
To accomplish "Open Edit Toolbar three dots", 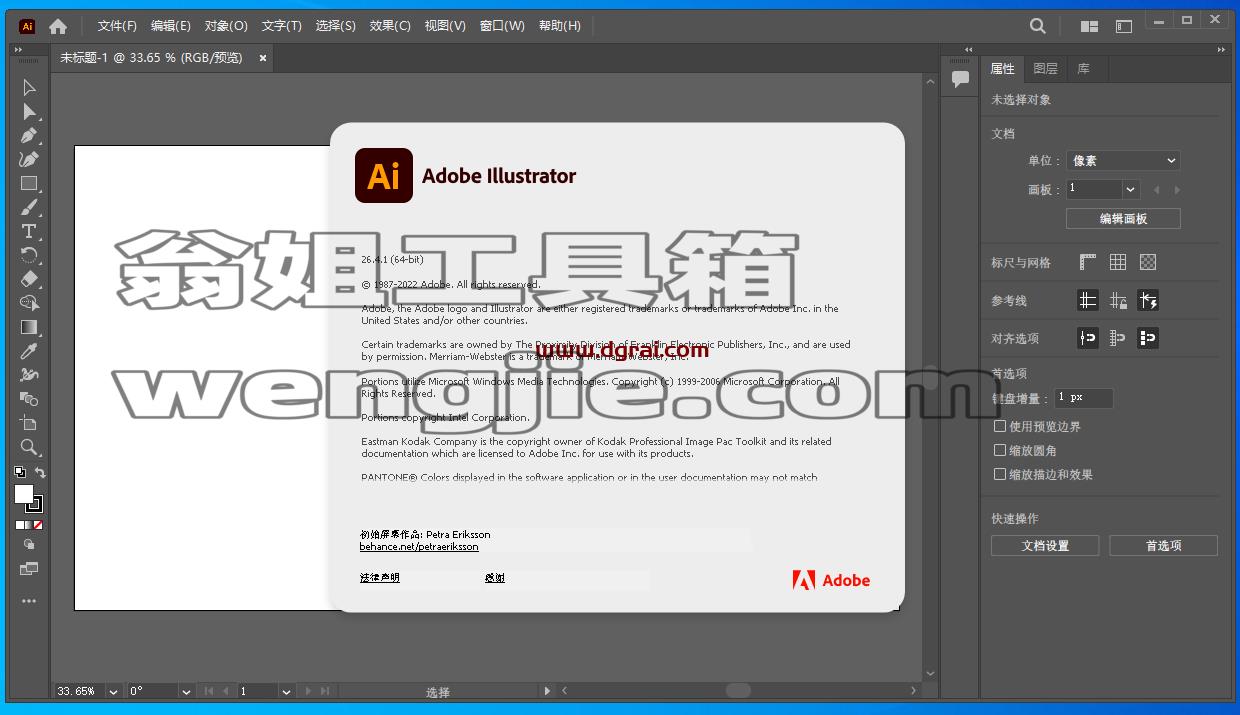I will pos(29,601).
